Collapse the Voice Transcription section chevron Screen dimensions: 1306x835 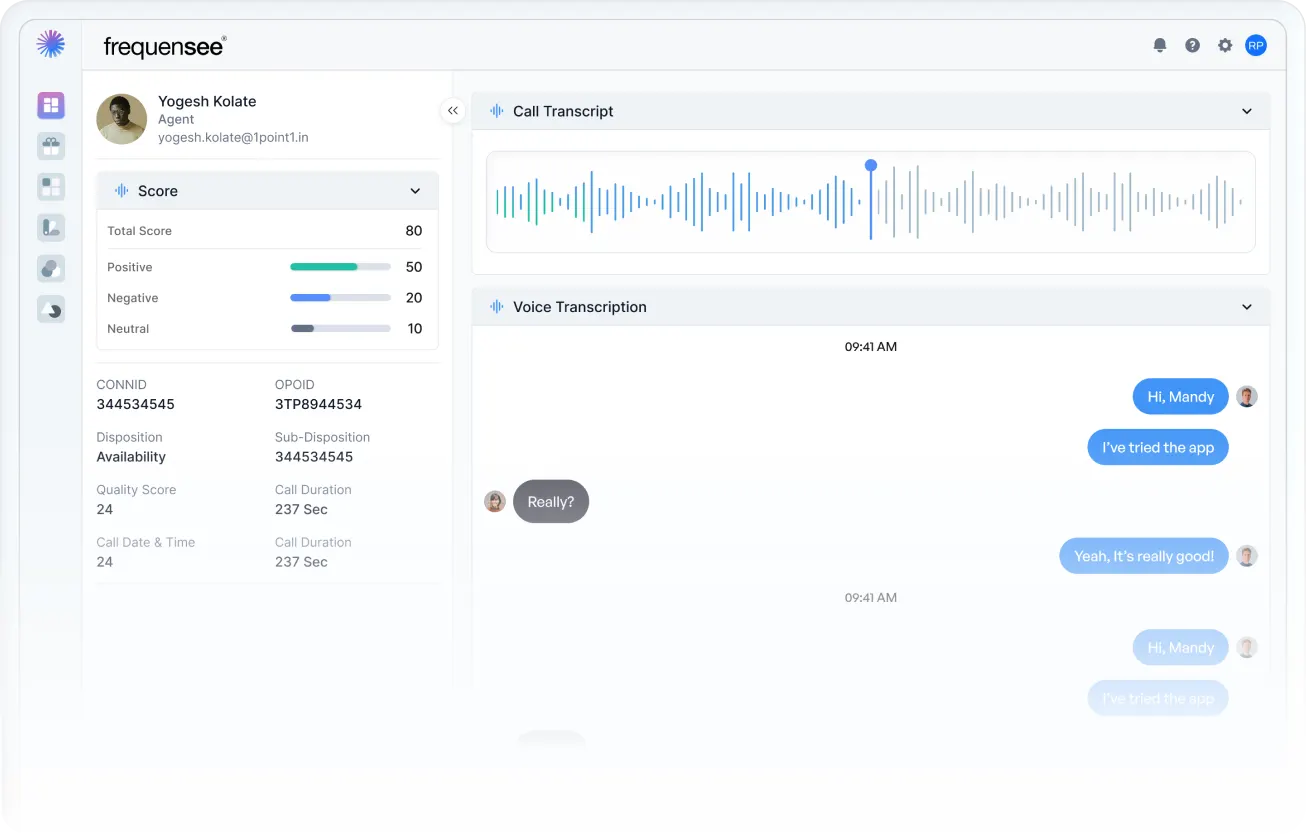point(1247,307)
